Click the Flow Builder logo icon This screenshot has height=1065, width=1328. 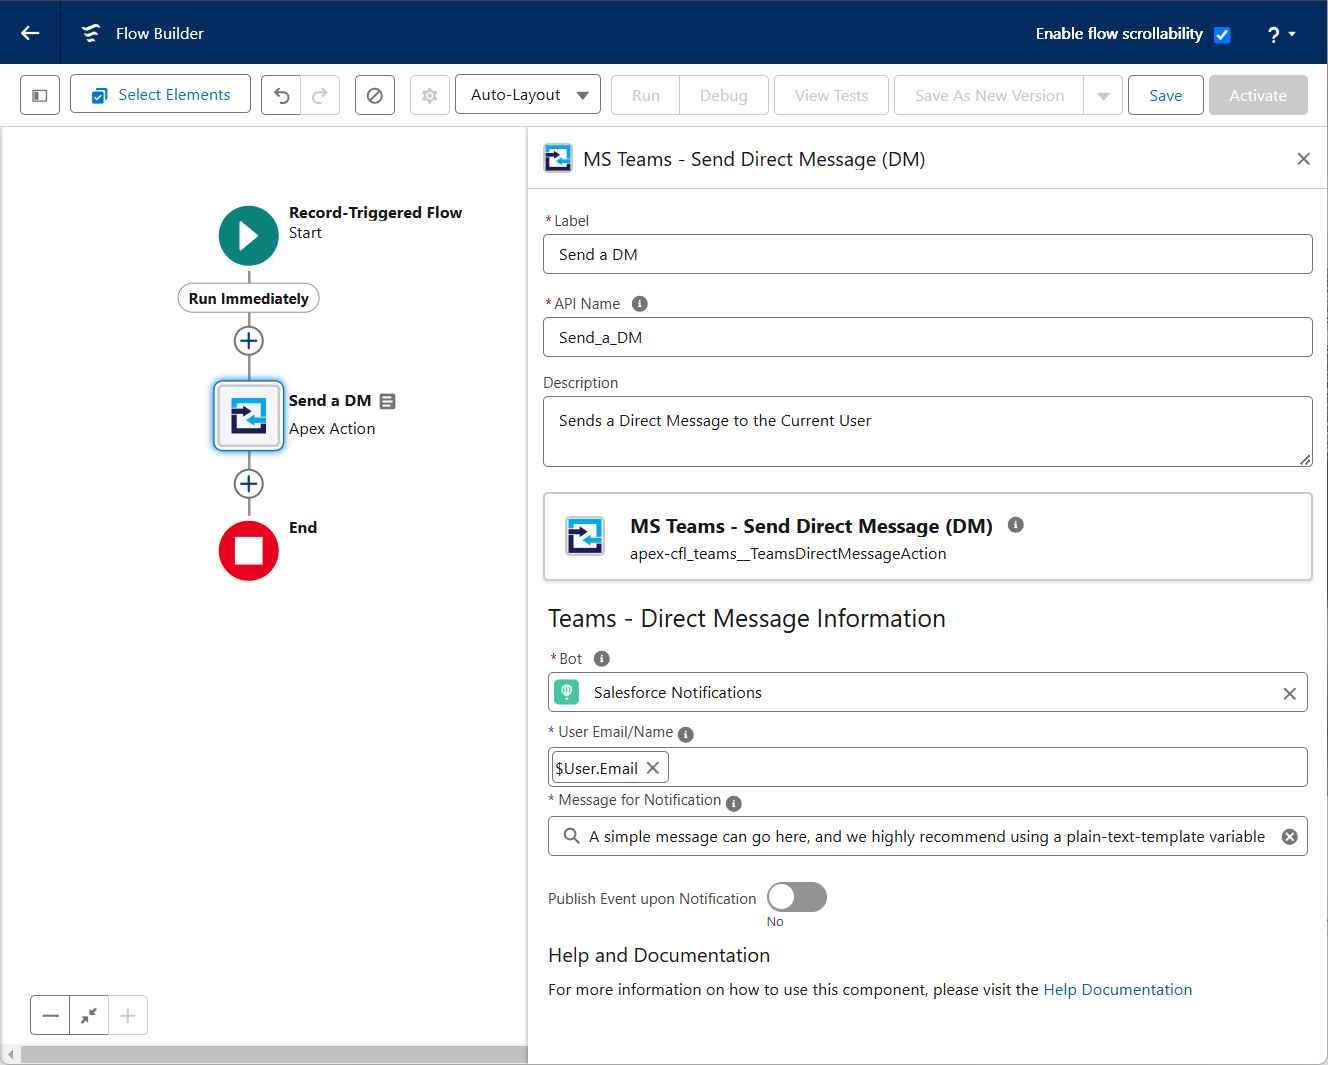pos(91,33)
